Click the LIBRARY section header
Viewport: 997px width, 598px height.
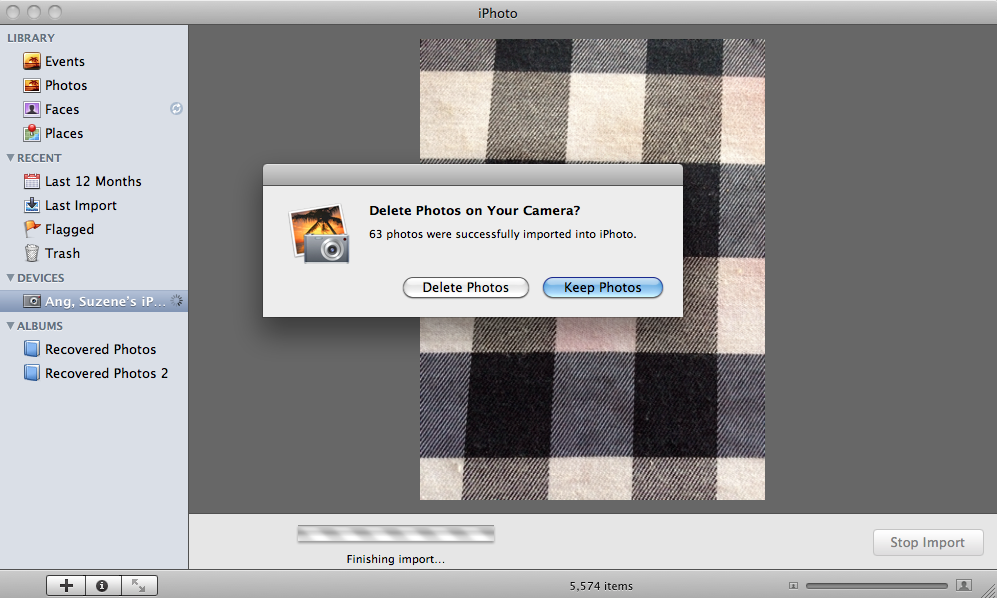[31, 38]
